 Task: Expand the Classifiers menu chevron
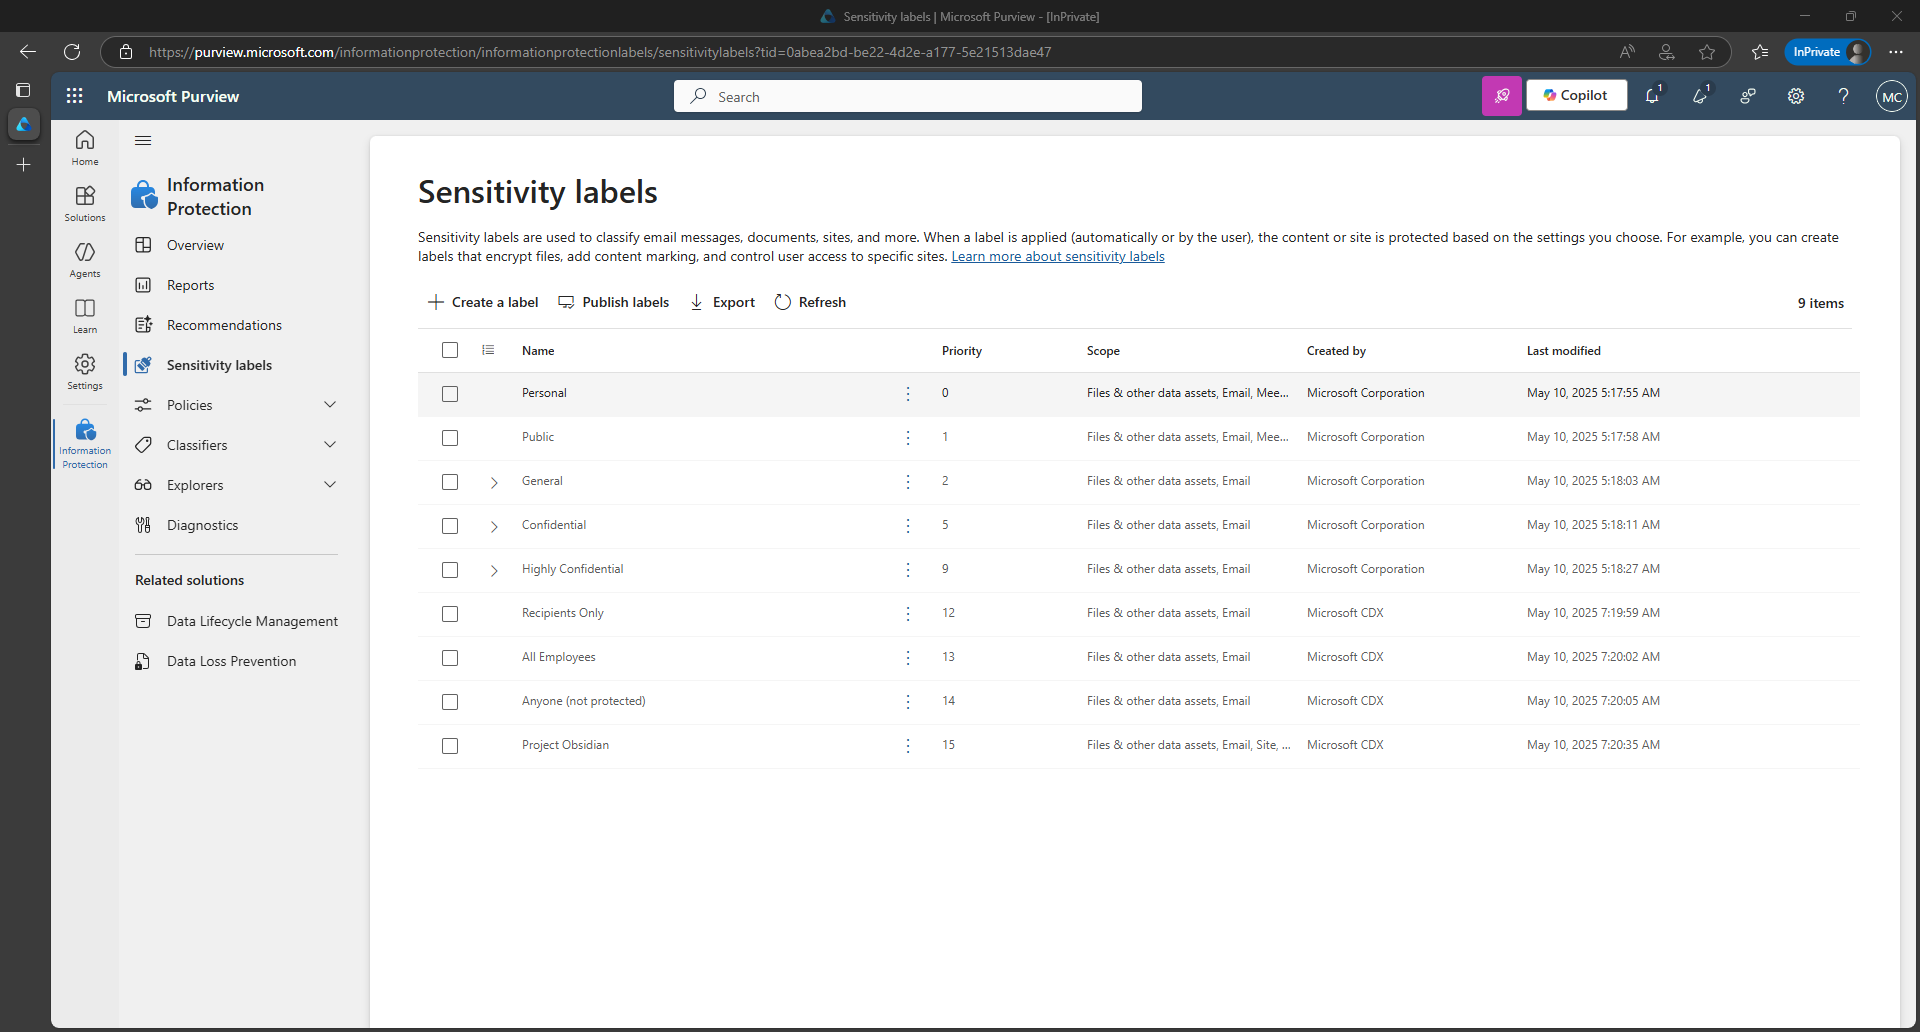pos(330,445)
